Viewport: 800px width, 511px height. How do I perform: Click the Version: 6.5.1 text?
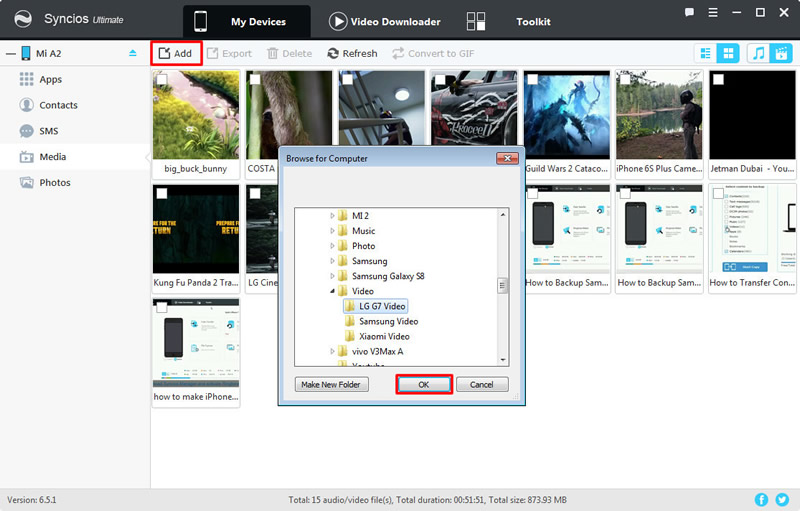tap(32, 500)
